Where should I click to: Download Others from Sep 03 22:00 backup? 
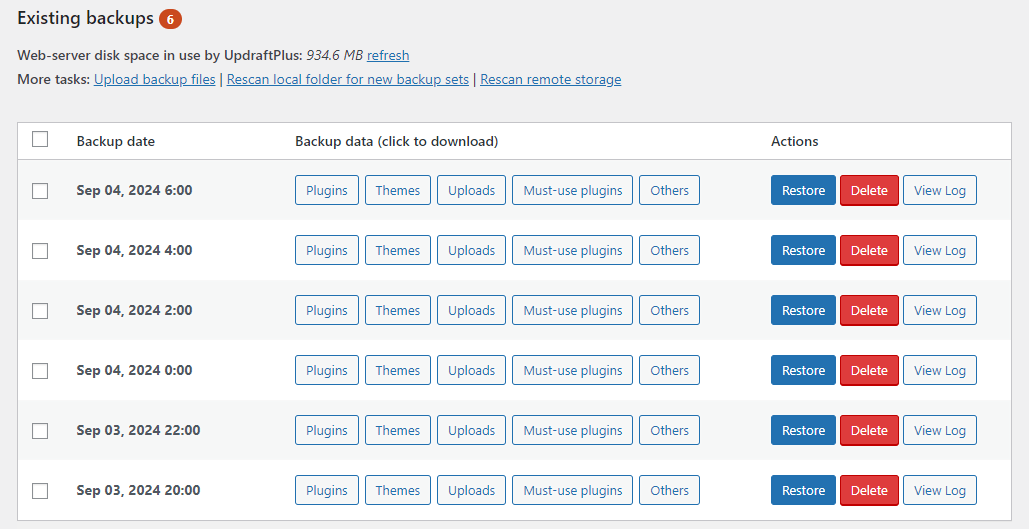(x=669, y=431)
